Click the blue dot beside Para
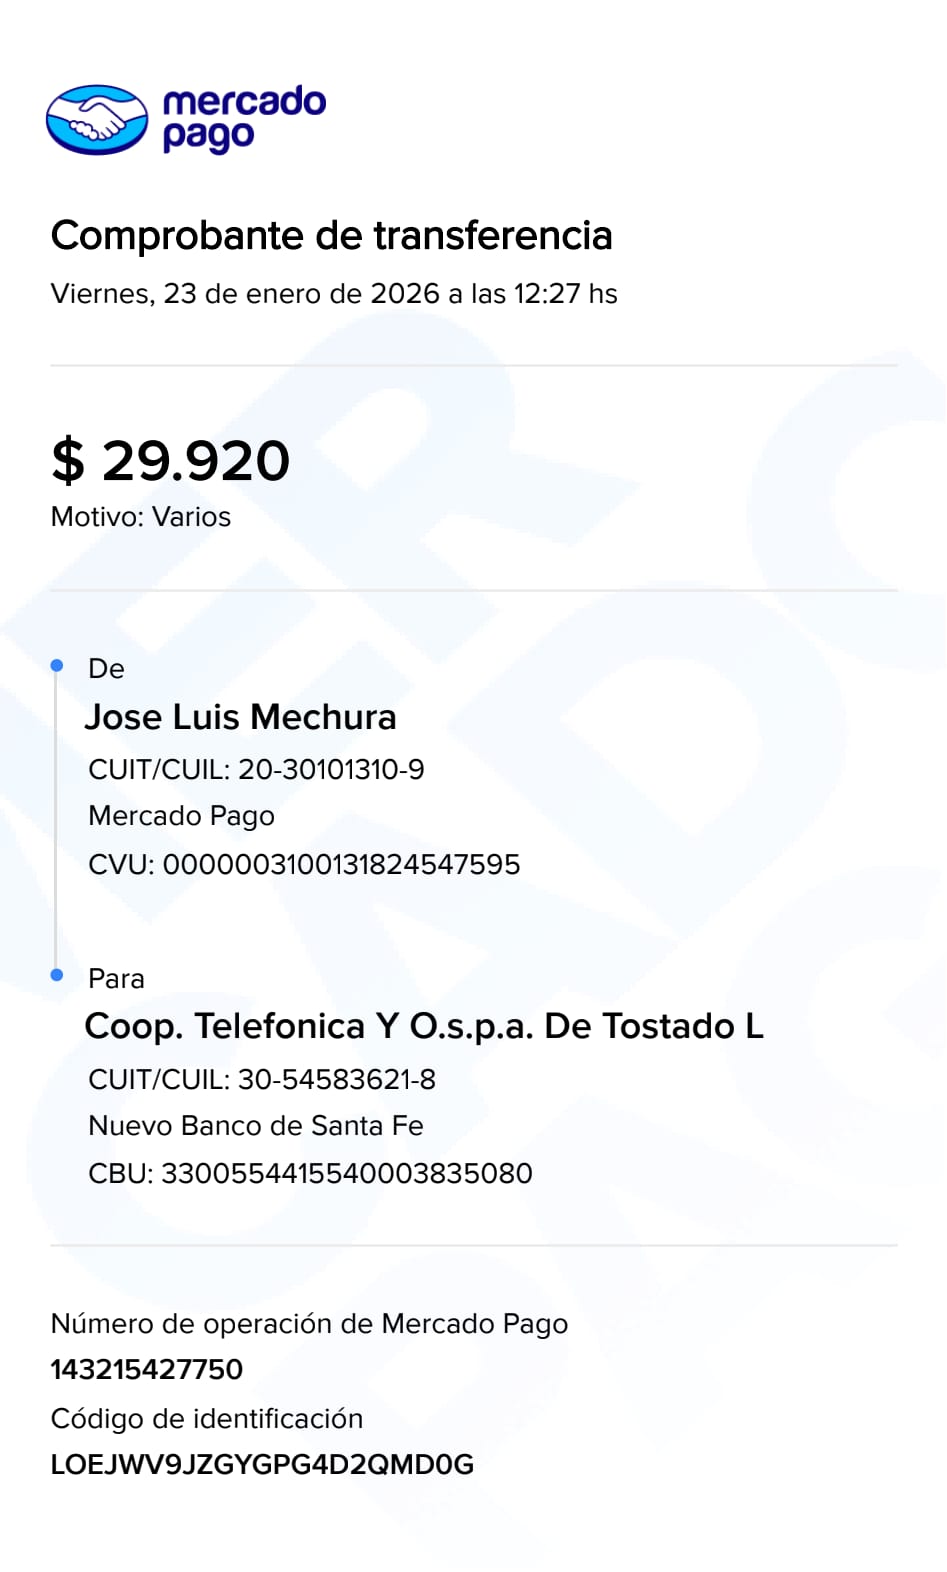Image resolution: width=947 pixels, height=1572 pixels. tap(57, 975)
